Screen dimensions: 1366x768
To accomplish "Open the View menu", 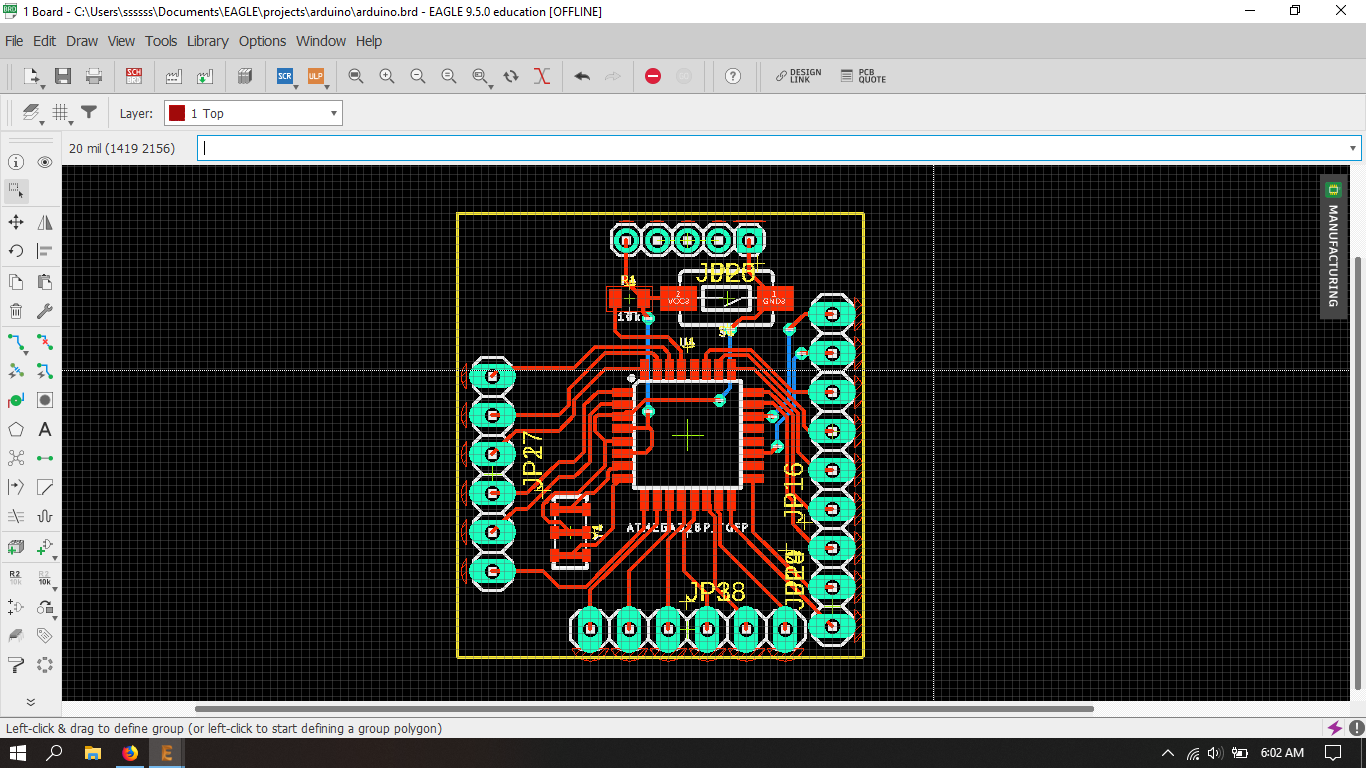I will pyautogui.click(x=121, y=41).
